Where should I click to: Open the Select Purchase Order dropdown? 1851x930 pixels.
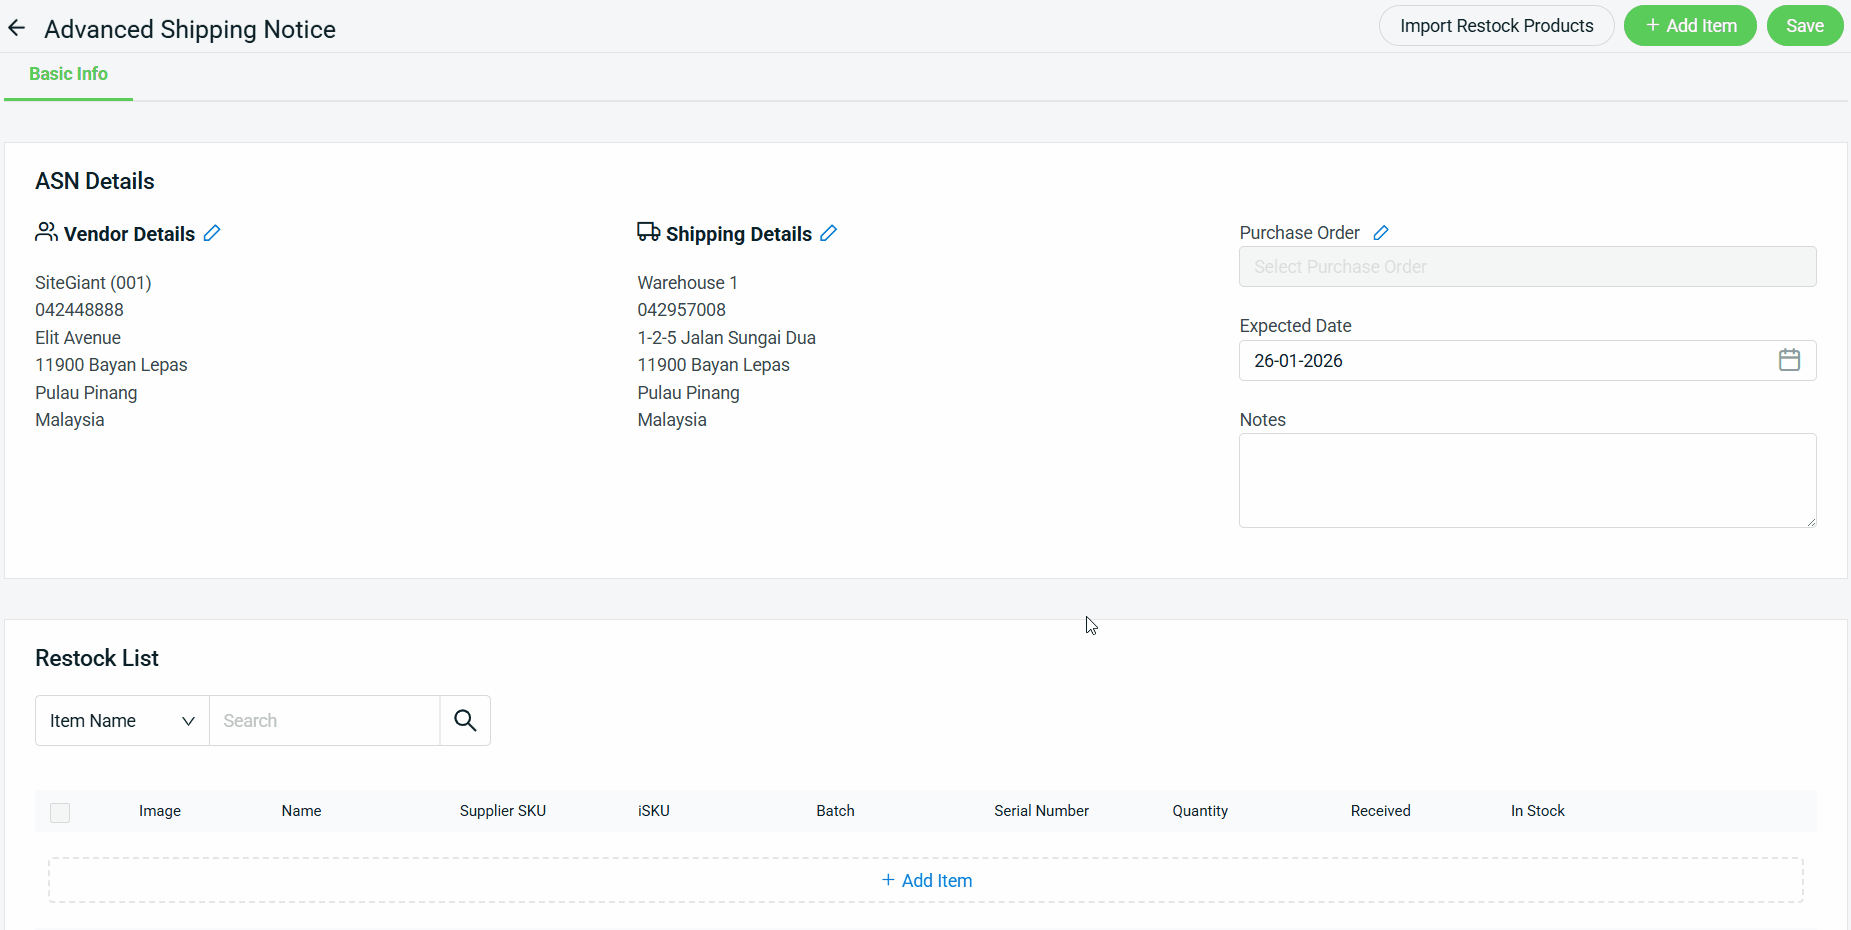pos(1527,267)
